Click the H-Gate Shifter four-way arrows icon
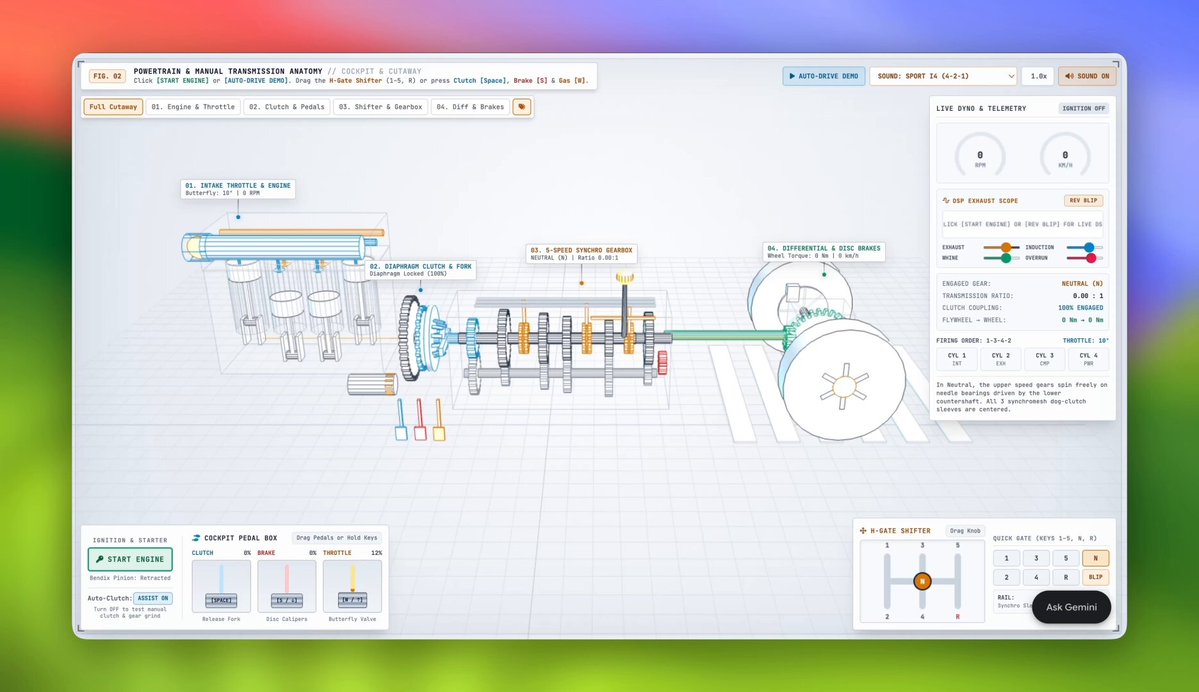1199x692 pixels. point(863,531)
